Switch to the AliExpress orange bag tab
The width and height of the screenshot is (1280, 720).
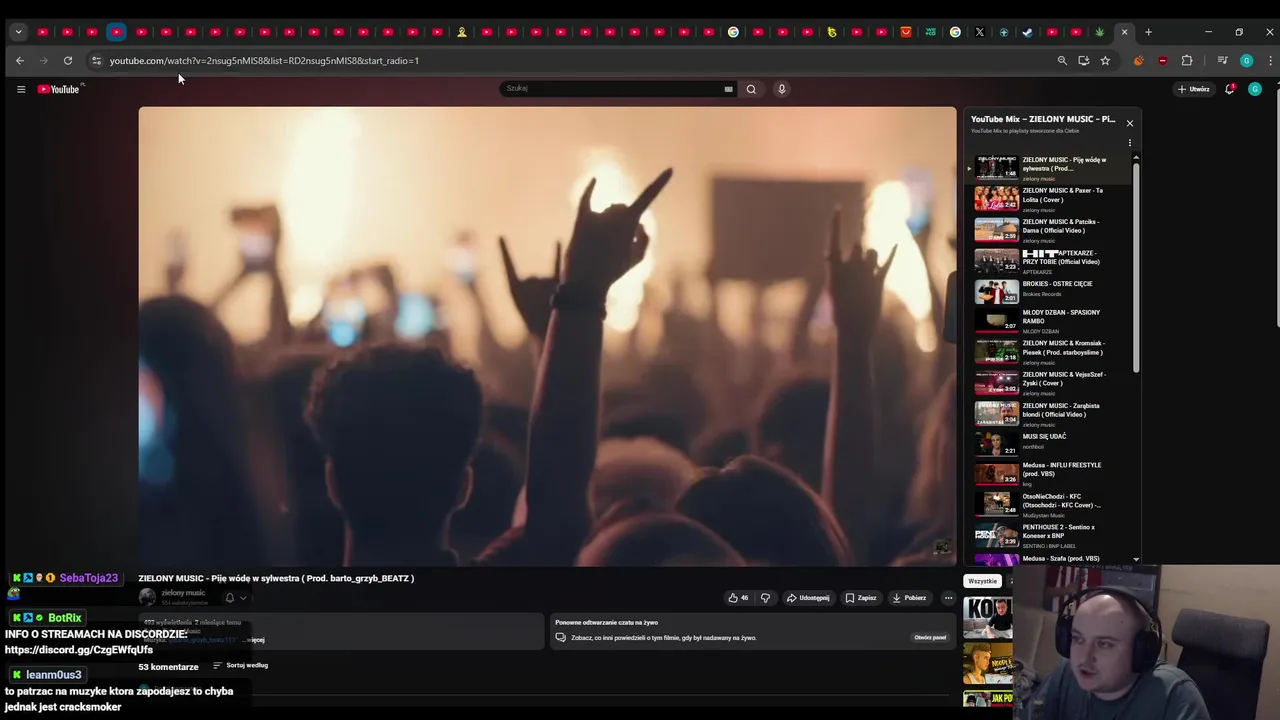pyautogui.click(x=906, y=32)
